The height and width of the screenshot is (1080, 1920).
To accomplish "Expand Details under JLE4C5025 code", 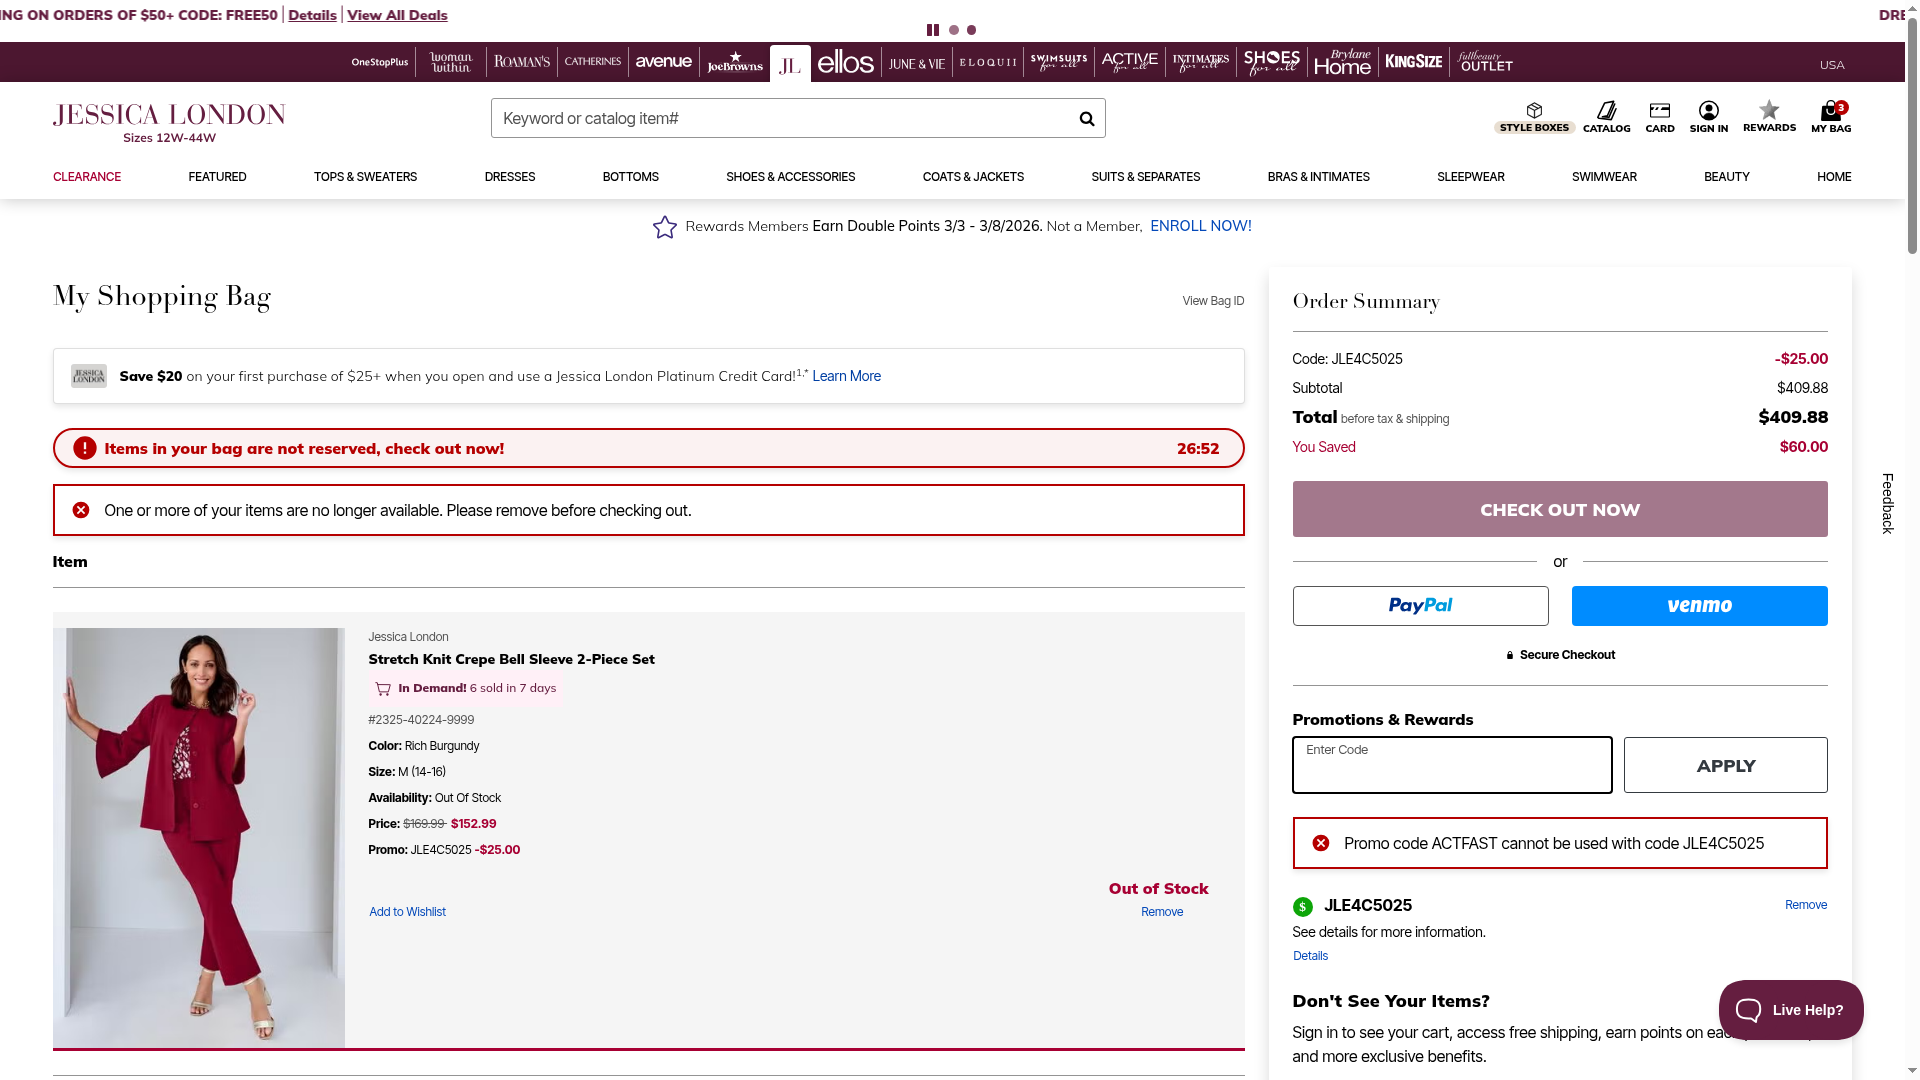I will tap(1309, 956).
